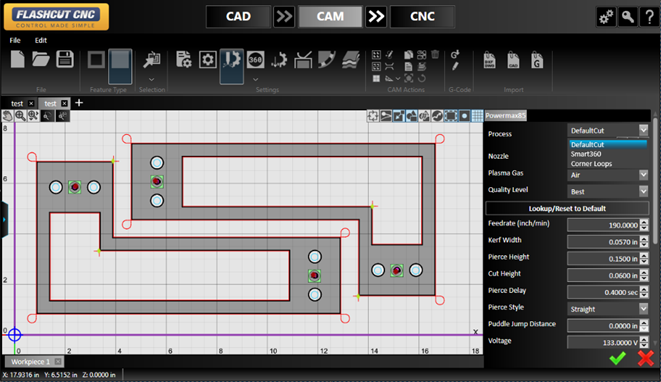Viewport: 661px width, 382px height.
Task: Import a G-code file icon
Action: (537, 60)
